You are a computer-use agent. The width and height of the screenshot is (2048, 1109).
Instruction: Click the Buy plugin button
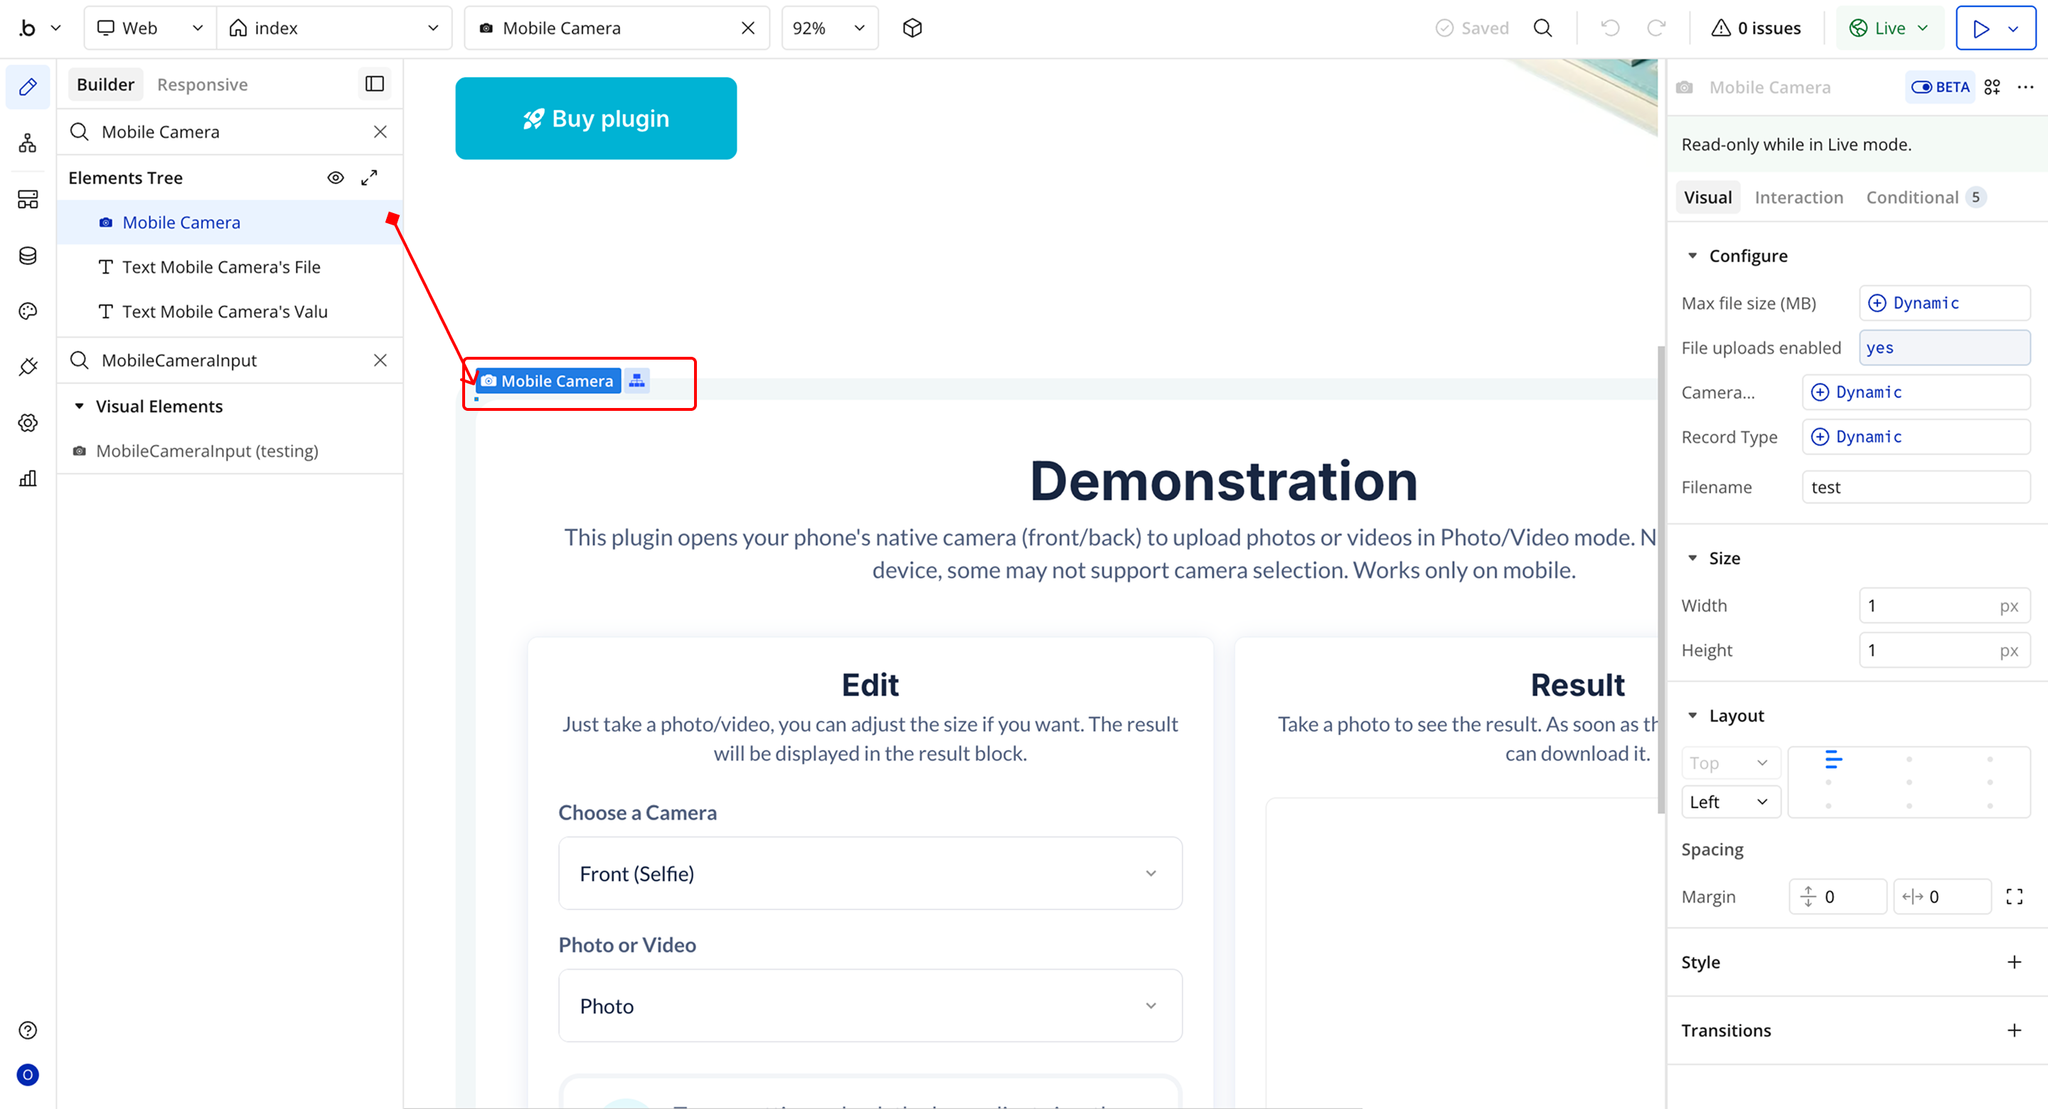(596, 118)
